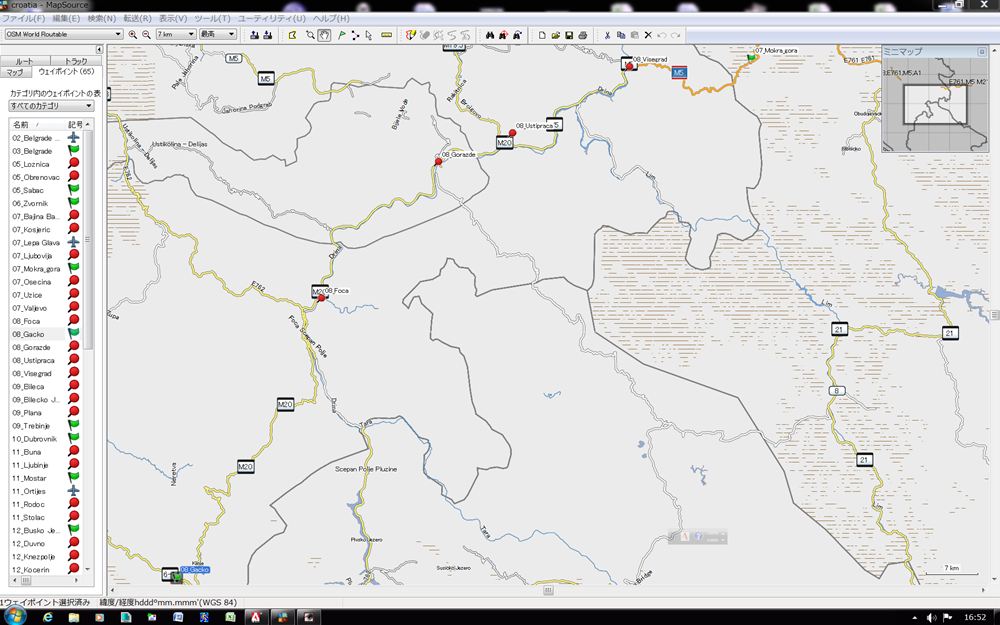
Task: Close the ミニマップ mini map panel
Action: pos(982,52)
